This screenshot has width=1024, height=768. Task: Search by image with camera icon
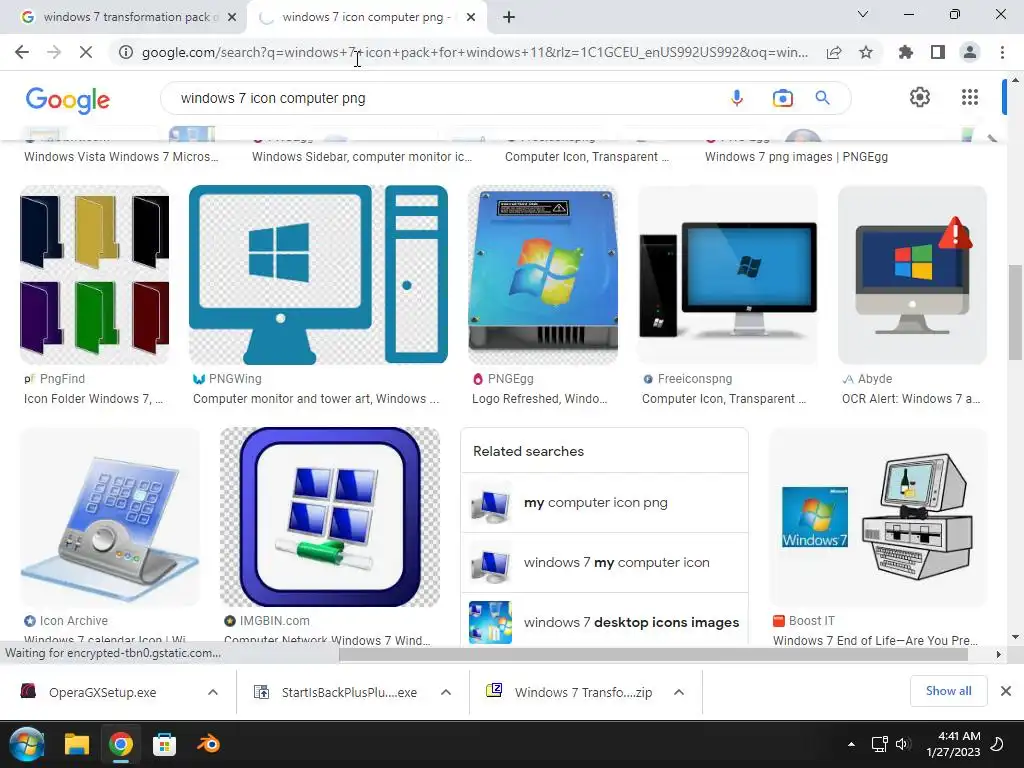pos(782,98)
